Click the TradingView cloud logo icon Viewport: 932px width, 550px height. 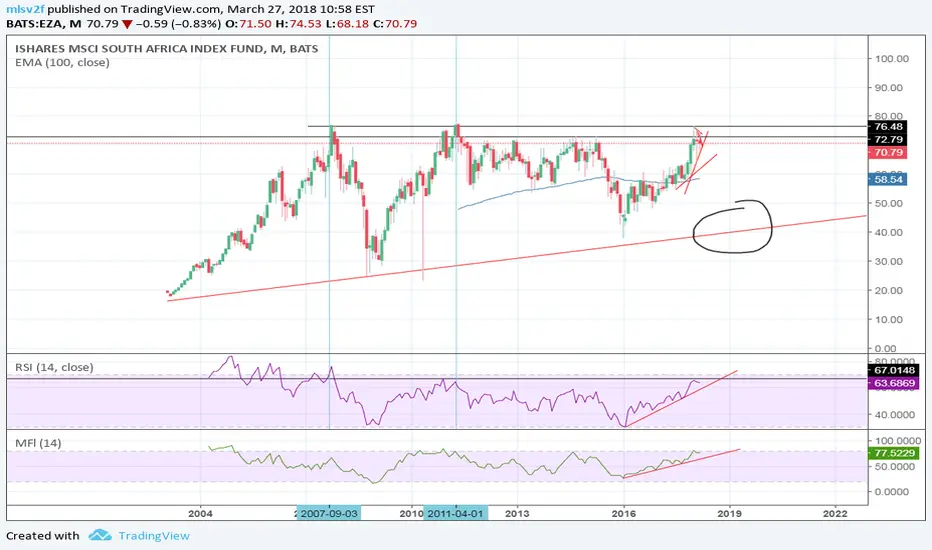pyautogui.click(x=100, y=535)
